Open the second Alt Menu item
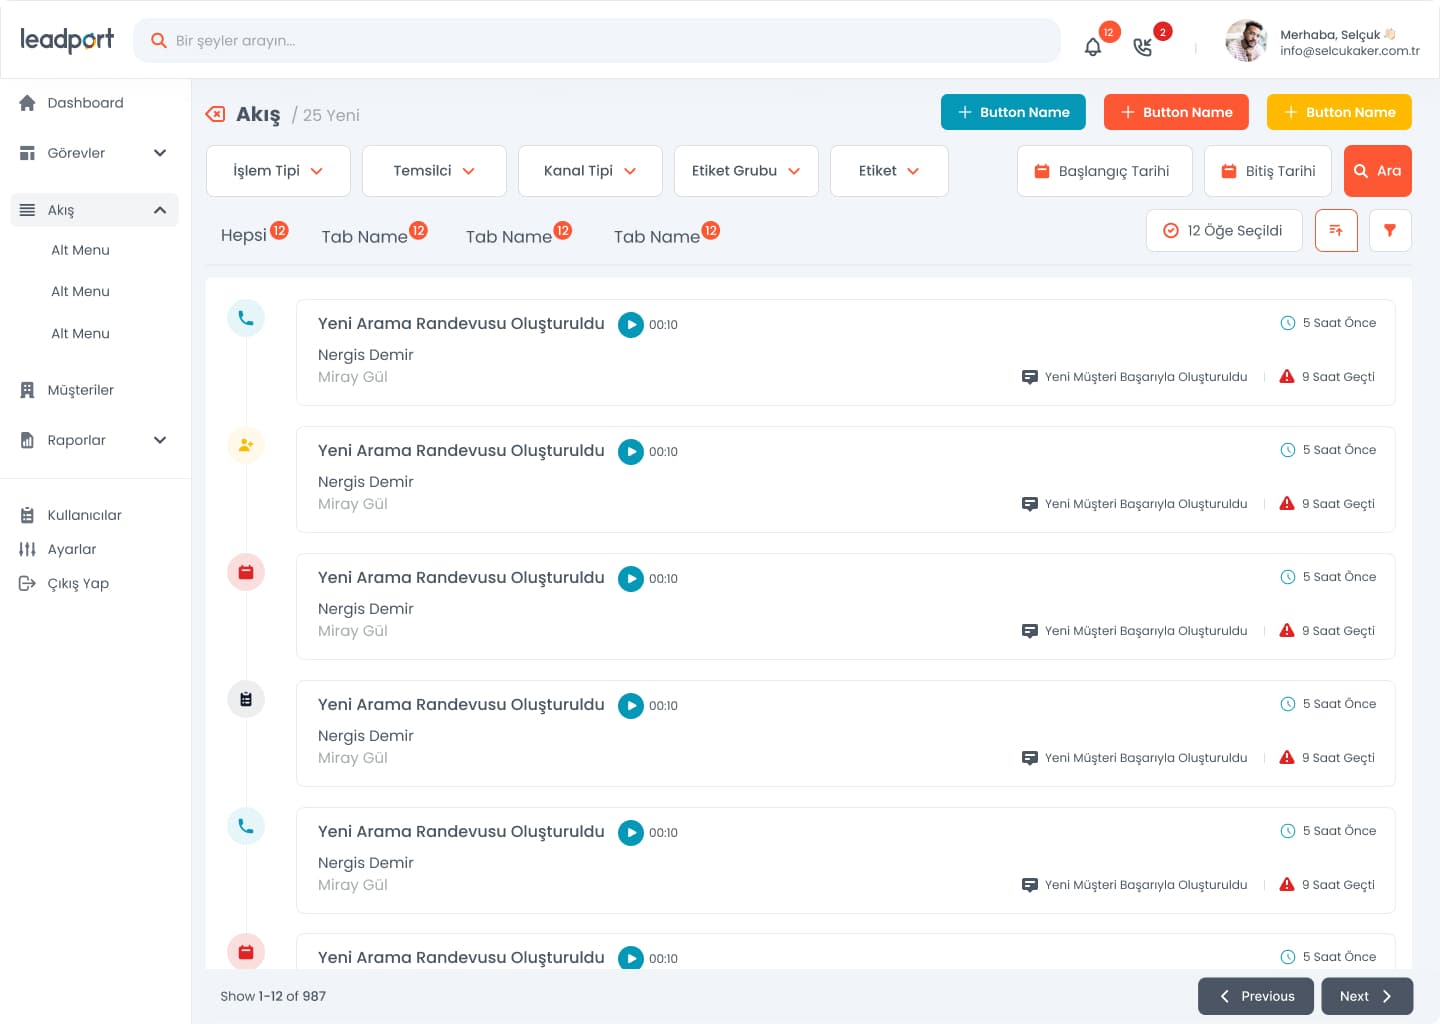Image resolution: width=1440 pixels, height=1024 pixels. tap(80, 291)
